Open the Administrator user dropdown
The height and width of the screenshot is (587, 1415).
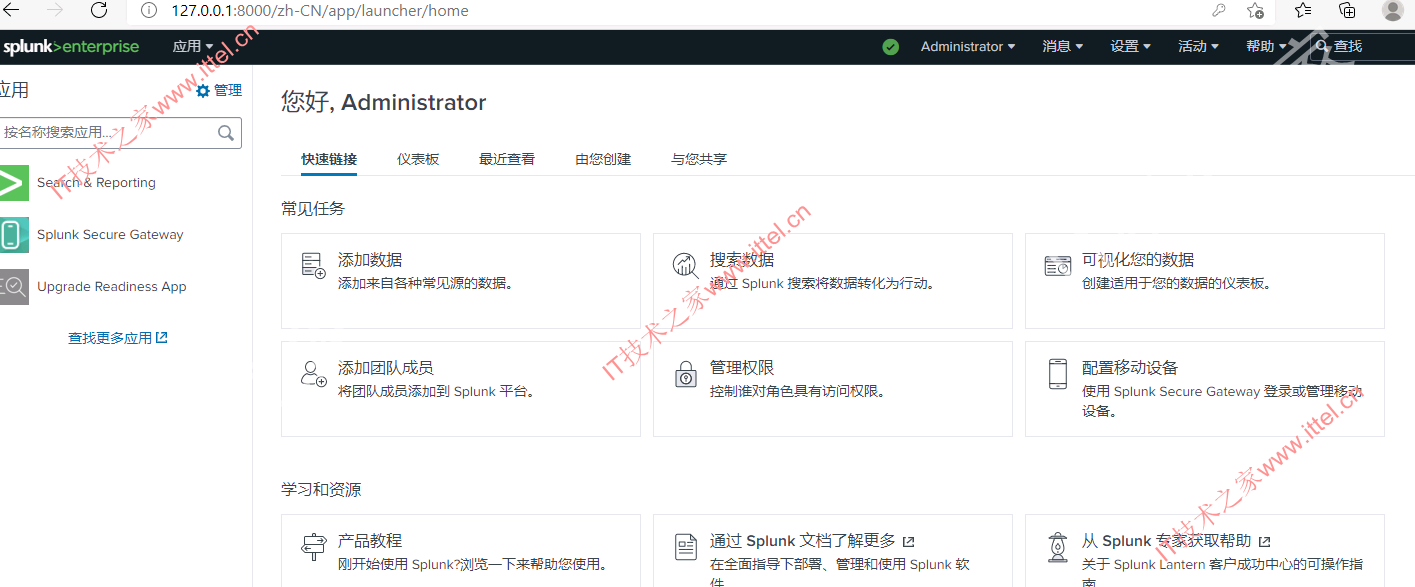(968, 47)
